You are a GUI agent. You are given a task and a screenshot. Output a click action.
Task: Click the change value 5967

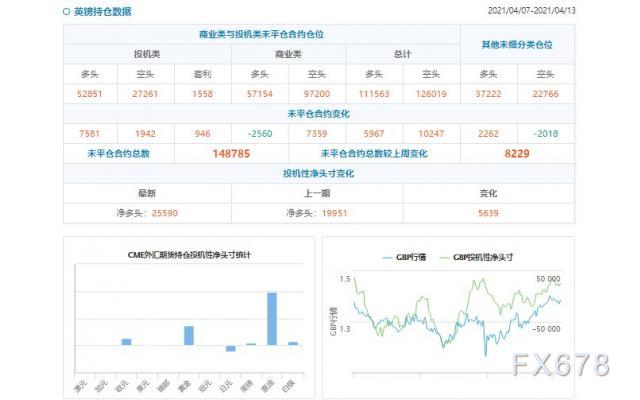point(374,134)
